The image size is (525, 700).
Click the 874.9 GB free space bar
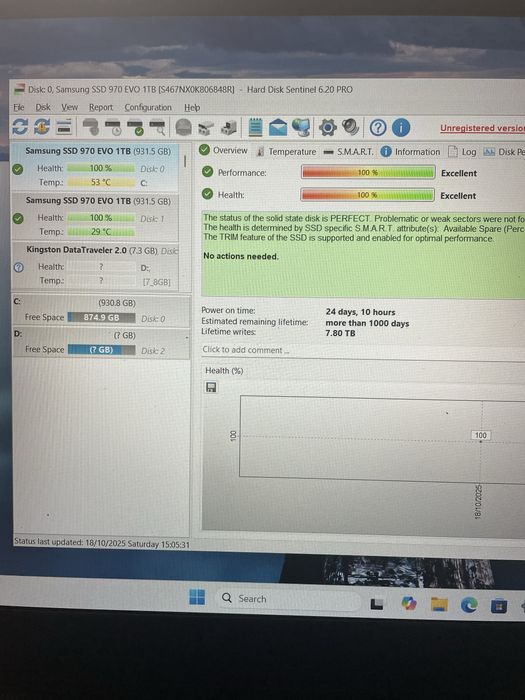(101, 317)
